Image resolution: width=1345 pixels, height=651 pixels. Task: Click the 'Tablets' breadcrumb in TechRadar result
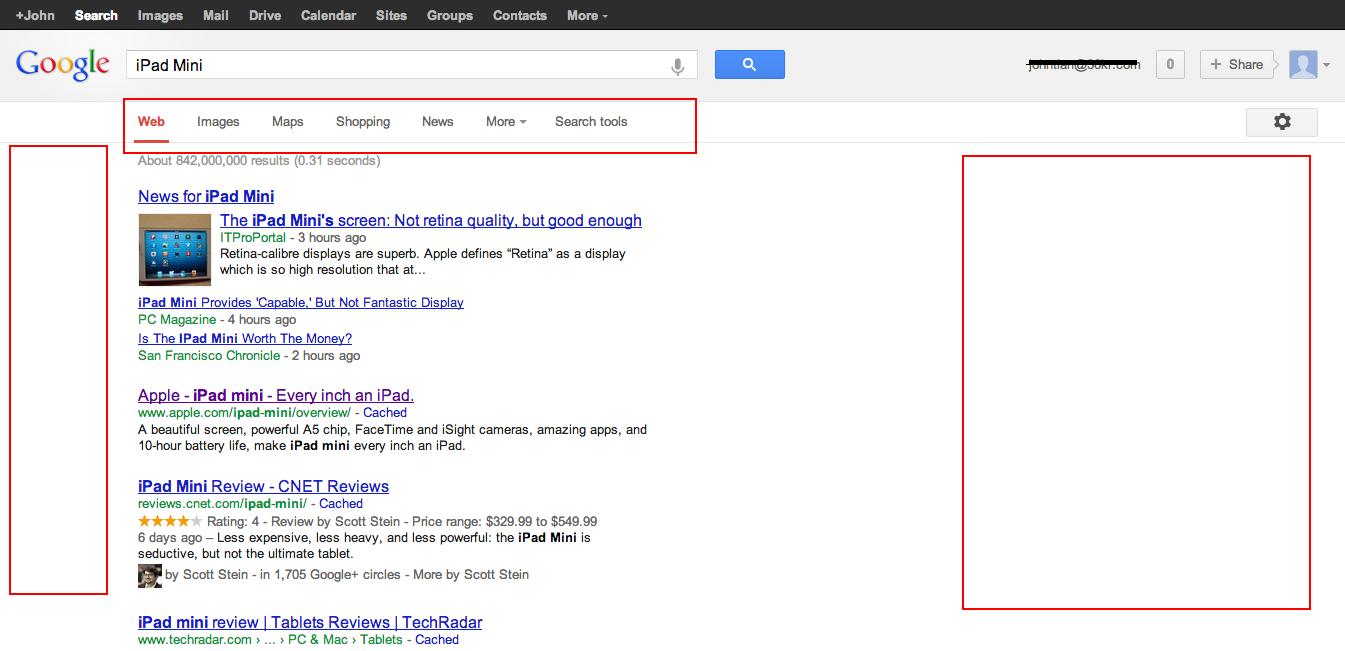[x=381, y=640]
